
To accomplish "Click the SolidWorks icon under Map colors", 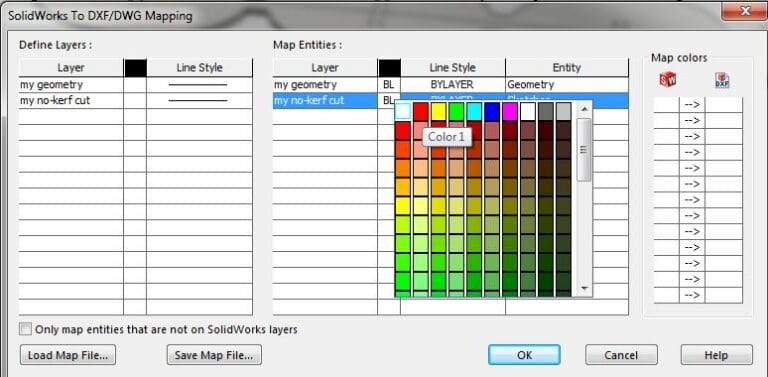I will [x=667, y=79].
